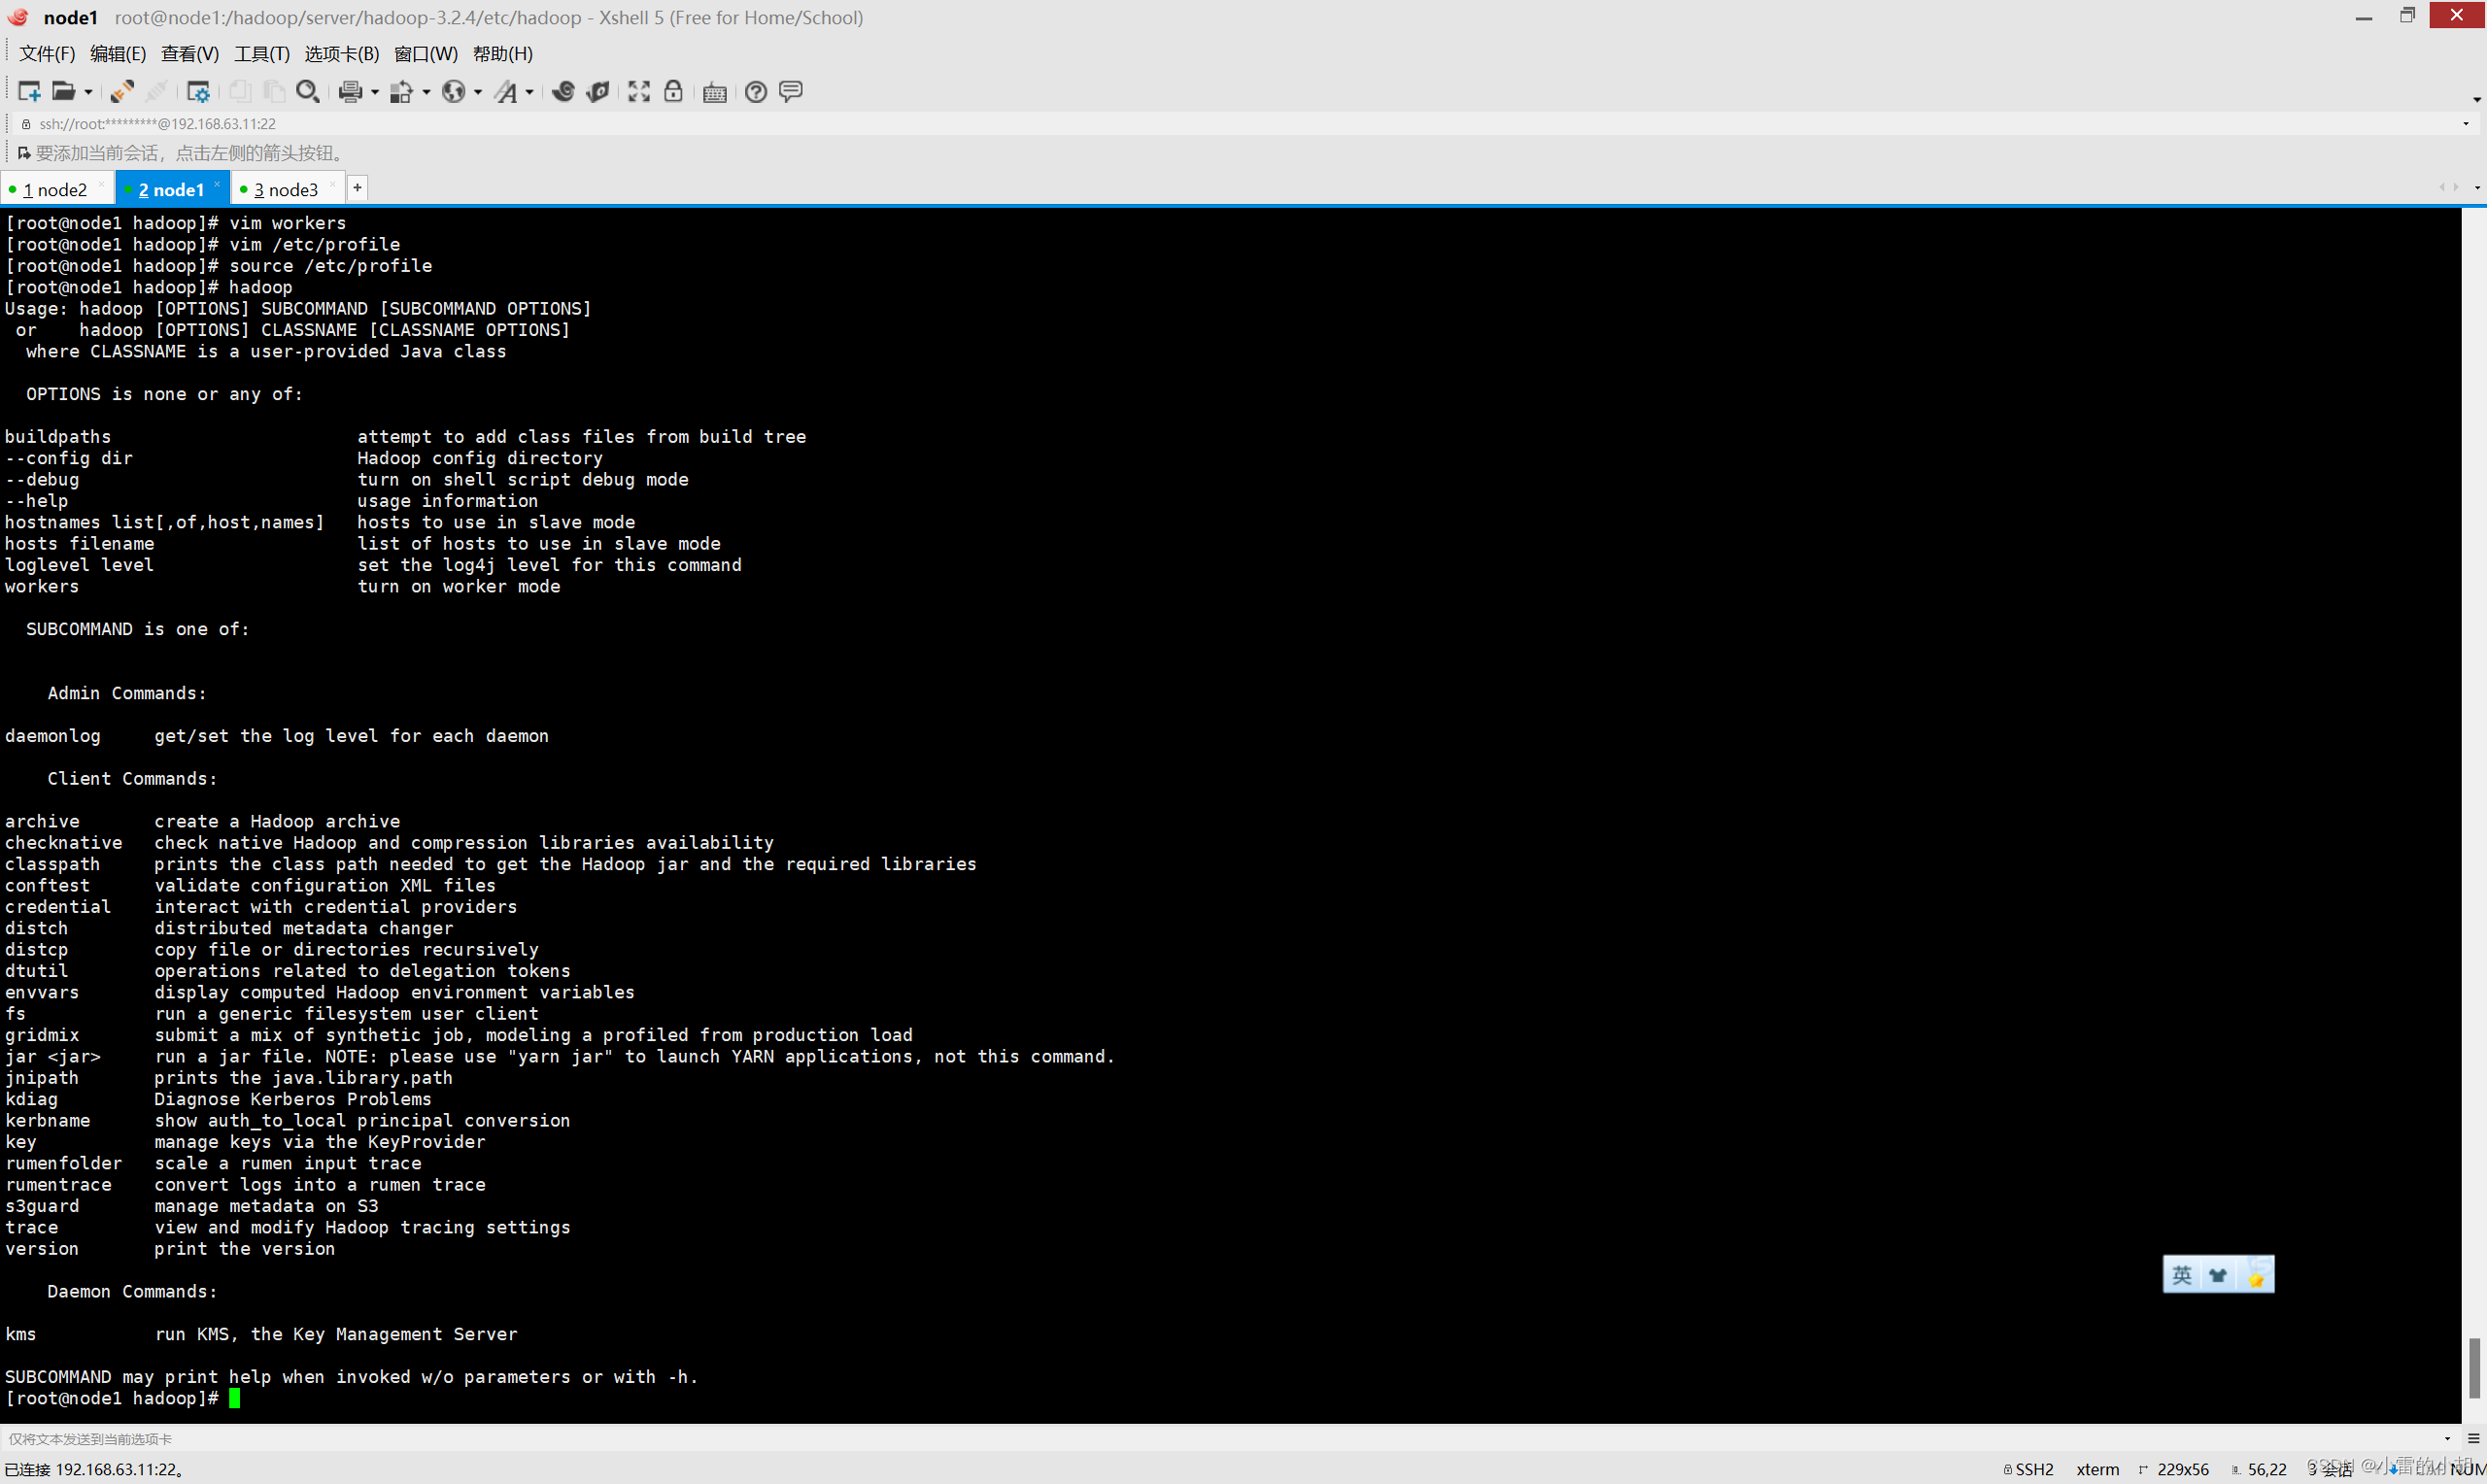Click xterm in the status bar
2487x1484 pixels.
pos(2097,1469)
